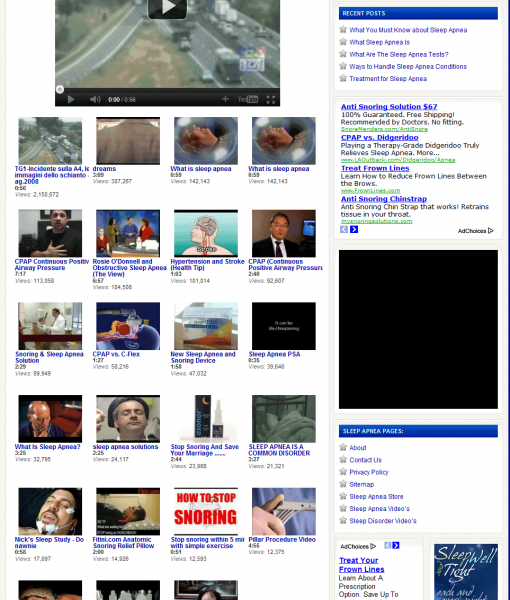Toggle fullscreen on the video player
The image size is (510, 600).
(270, 99)
